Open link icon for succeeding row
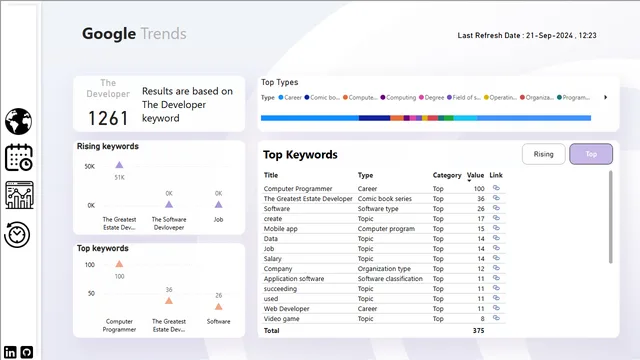640x360 pixels. click(496, 288)
